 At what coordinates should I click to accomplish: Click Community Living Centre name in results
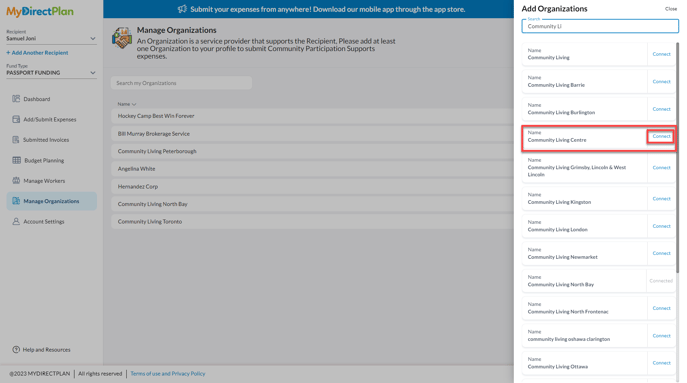(x=557, y=140)
